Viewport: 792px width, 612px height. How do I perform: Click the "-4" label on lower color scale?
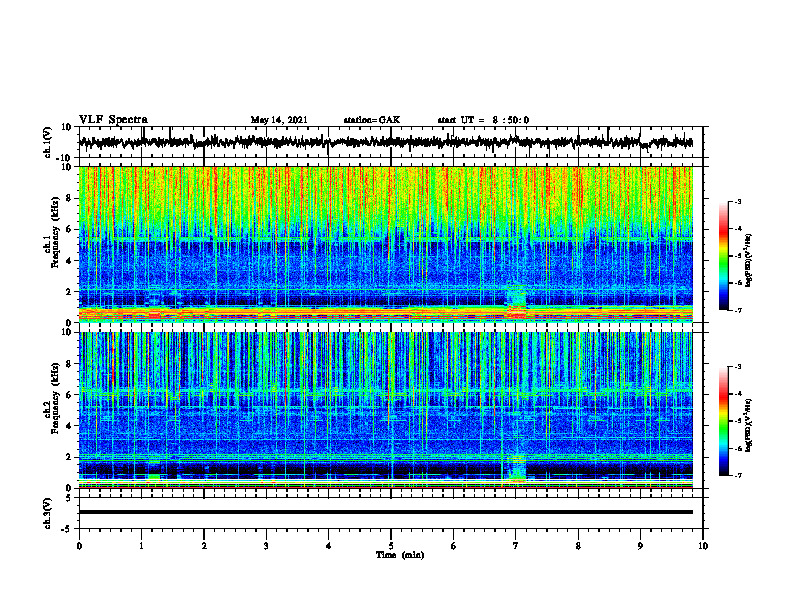point(737,394)
